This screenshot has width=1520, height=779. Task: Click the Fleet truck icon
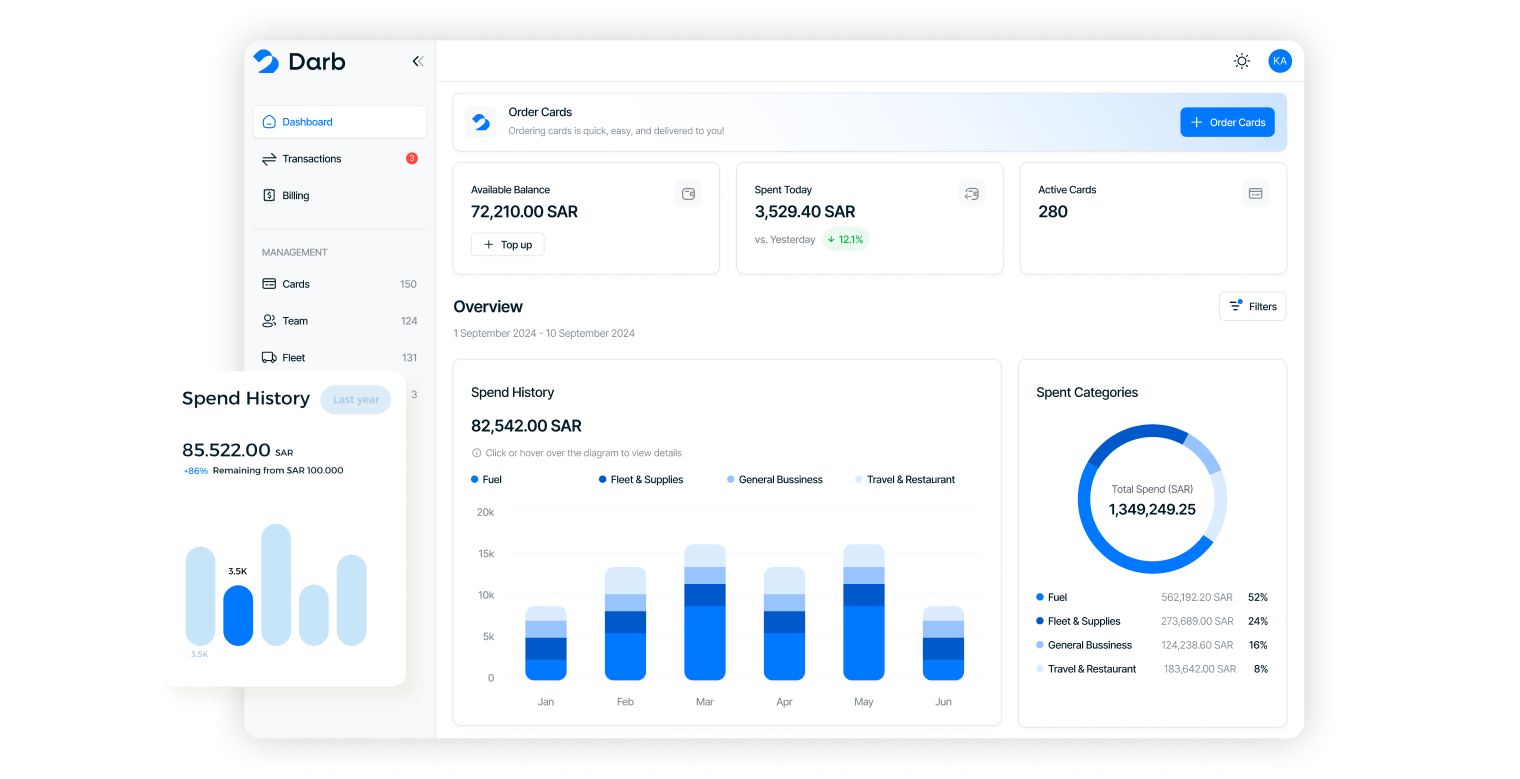coord(269,358)
